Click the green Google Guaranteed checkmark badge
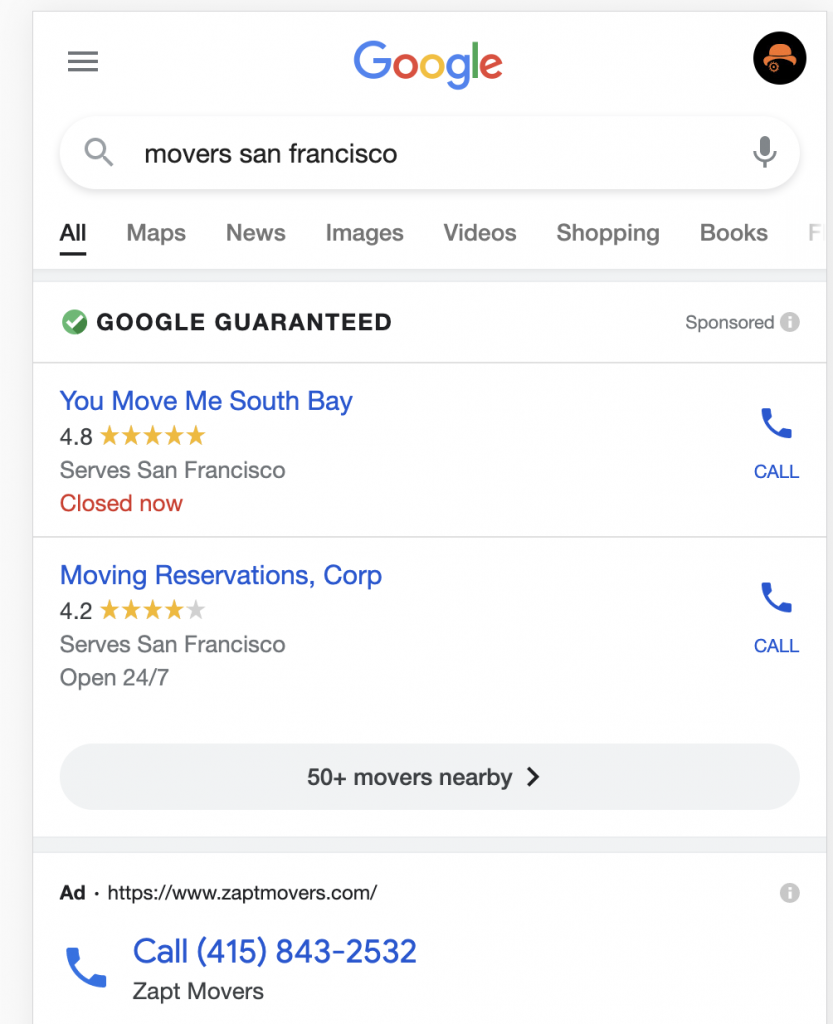Screen dimensions: 833x1024 [74, 322]
